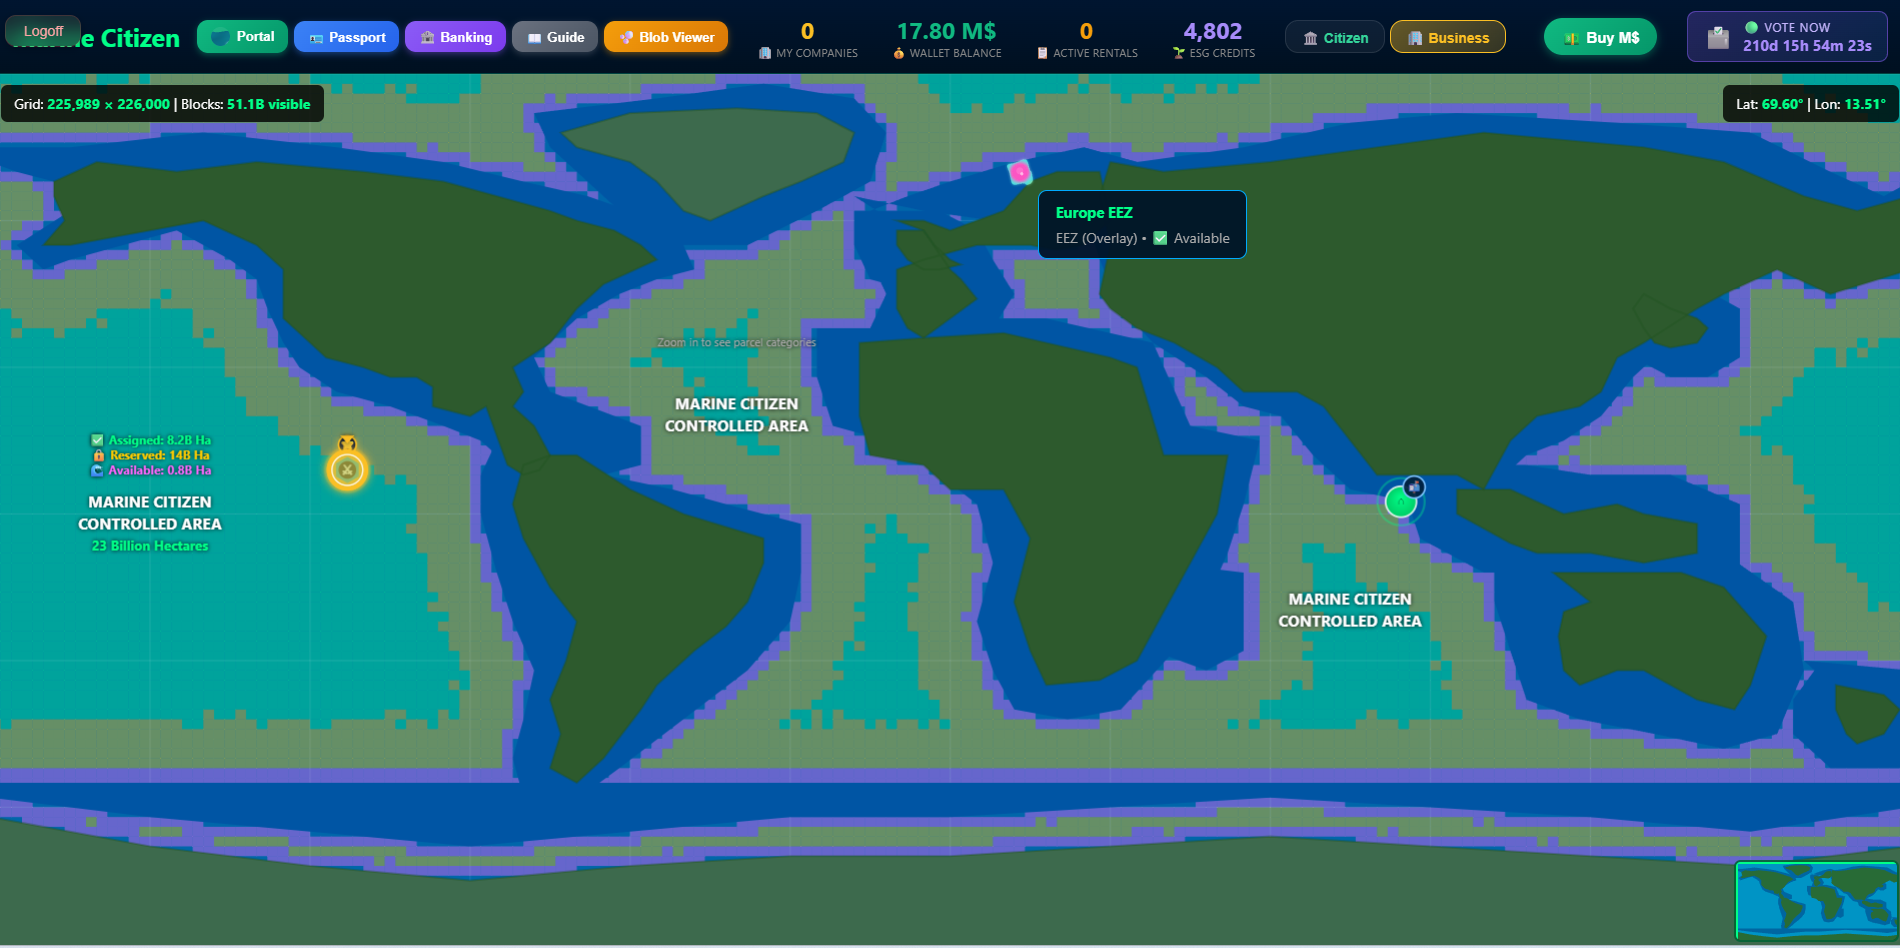Click the Pacific Marine Citizen Controlled Area label
Viewport: 1900px width, 948px height.
(x=150, y=513)
